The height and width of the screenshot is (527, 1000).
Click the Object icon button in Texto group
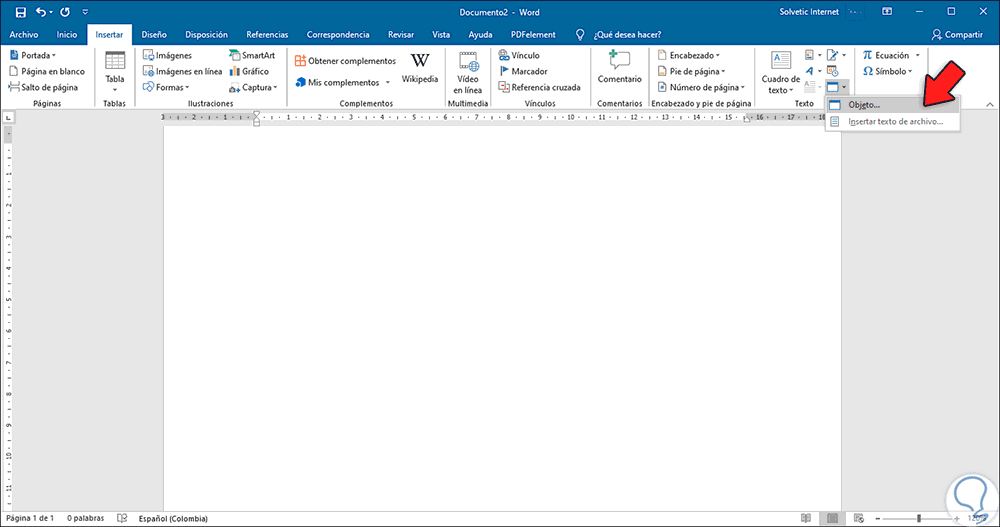[x=833, y=87]
